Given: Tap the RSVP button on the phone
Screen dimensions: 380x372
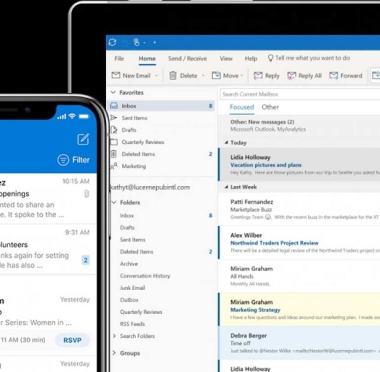Looking at the screenshot, I should [x=72, y=340].
